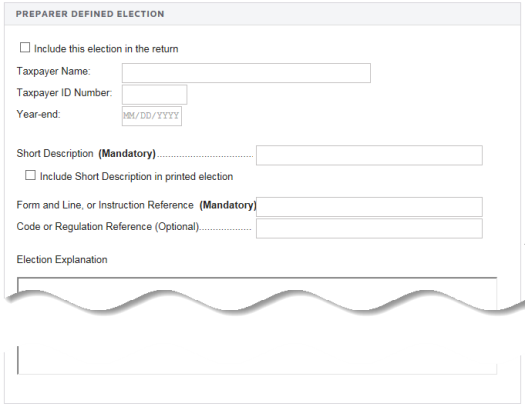
Task: Click the 'Include this election in the return' label text
Action: (106, 49)
